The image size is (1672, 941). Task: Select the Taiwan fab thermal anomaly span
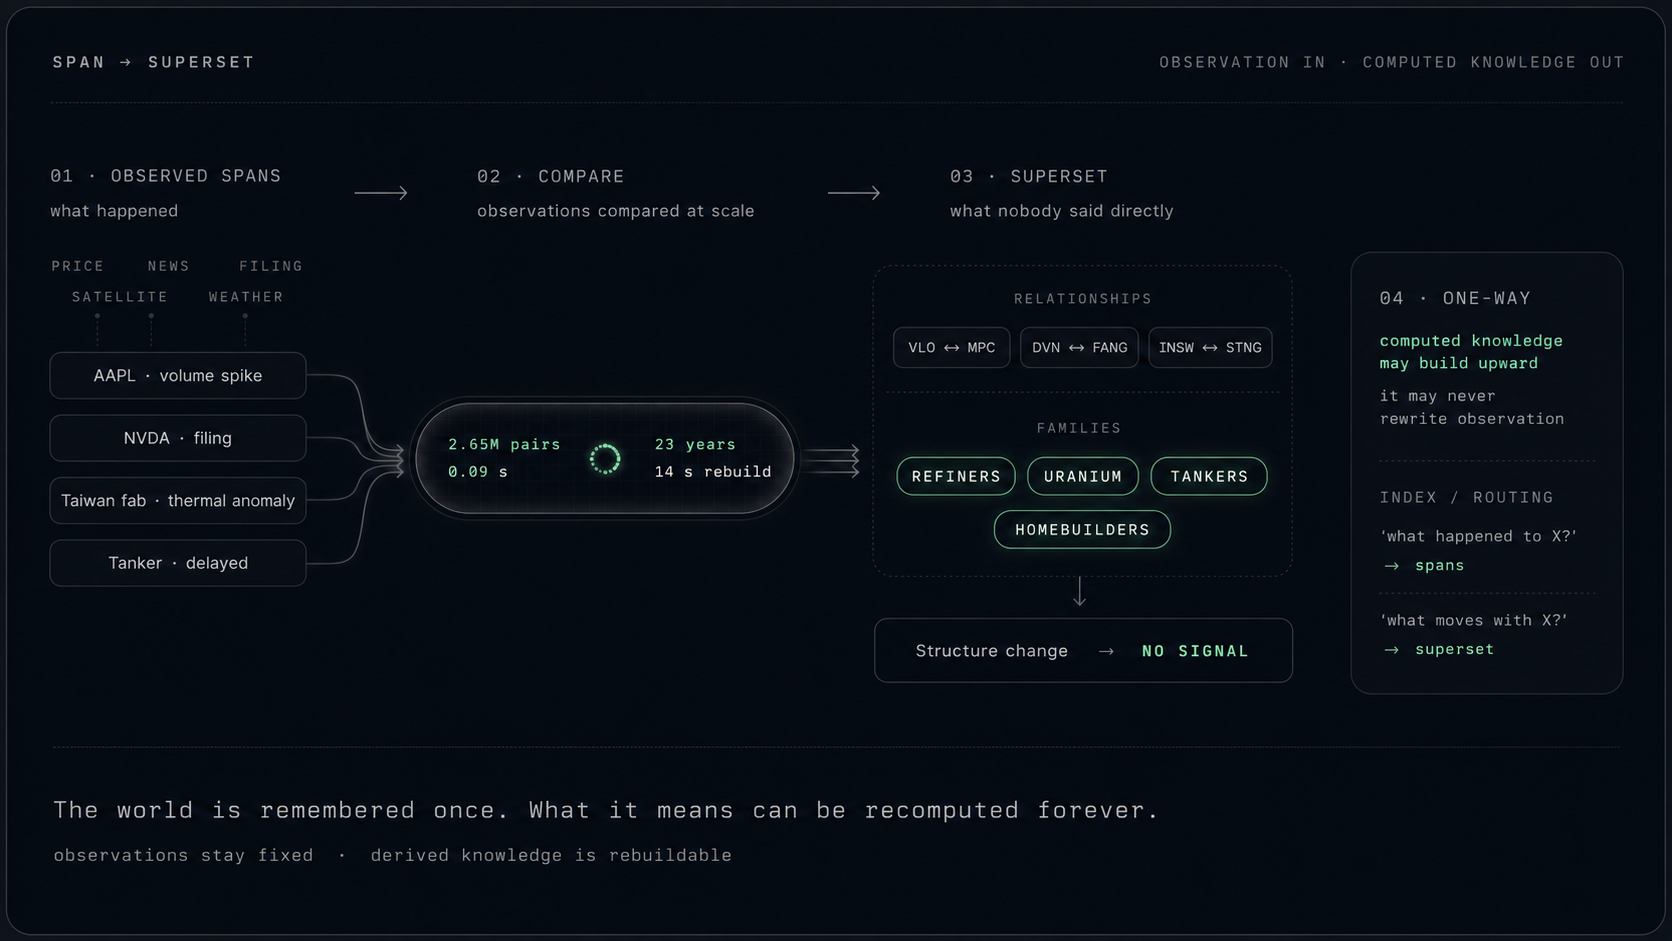(178, 500)
